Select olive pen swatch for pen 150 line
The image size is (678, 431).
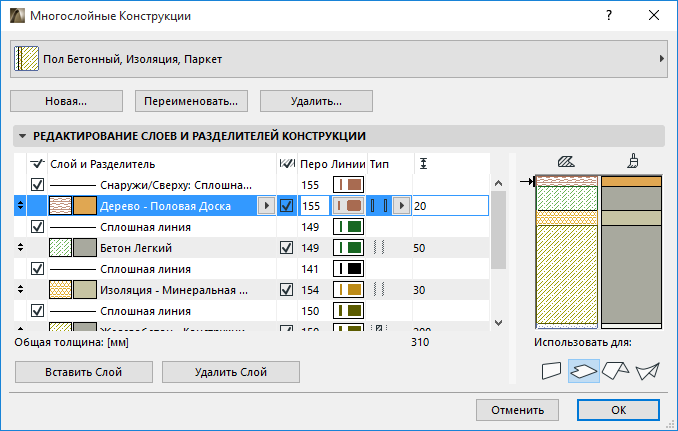coord(349,311)
